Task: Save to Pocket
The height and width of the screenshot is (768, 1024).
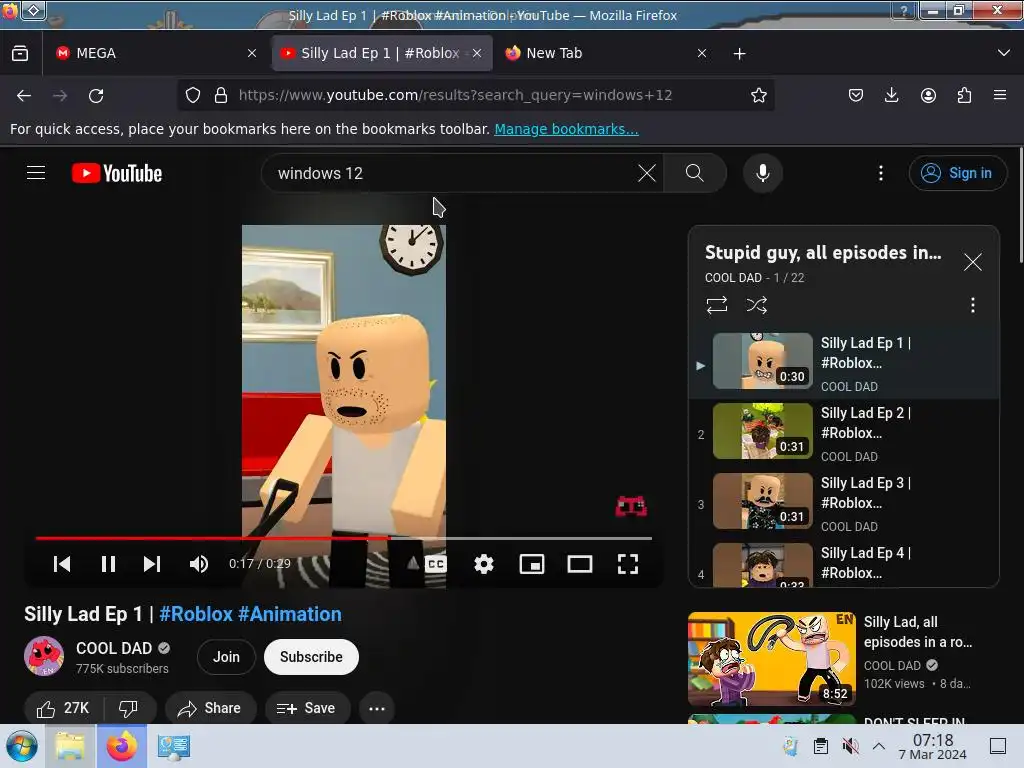Action: click(856, 95)
